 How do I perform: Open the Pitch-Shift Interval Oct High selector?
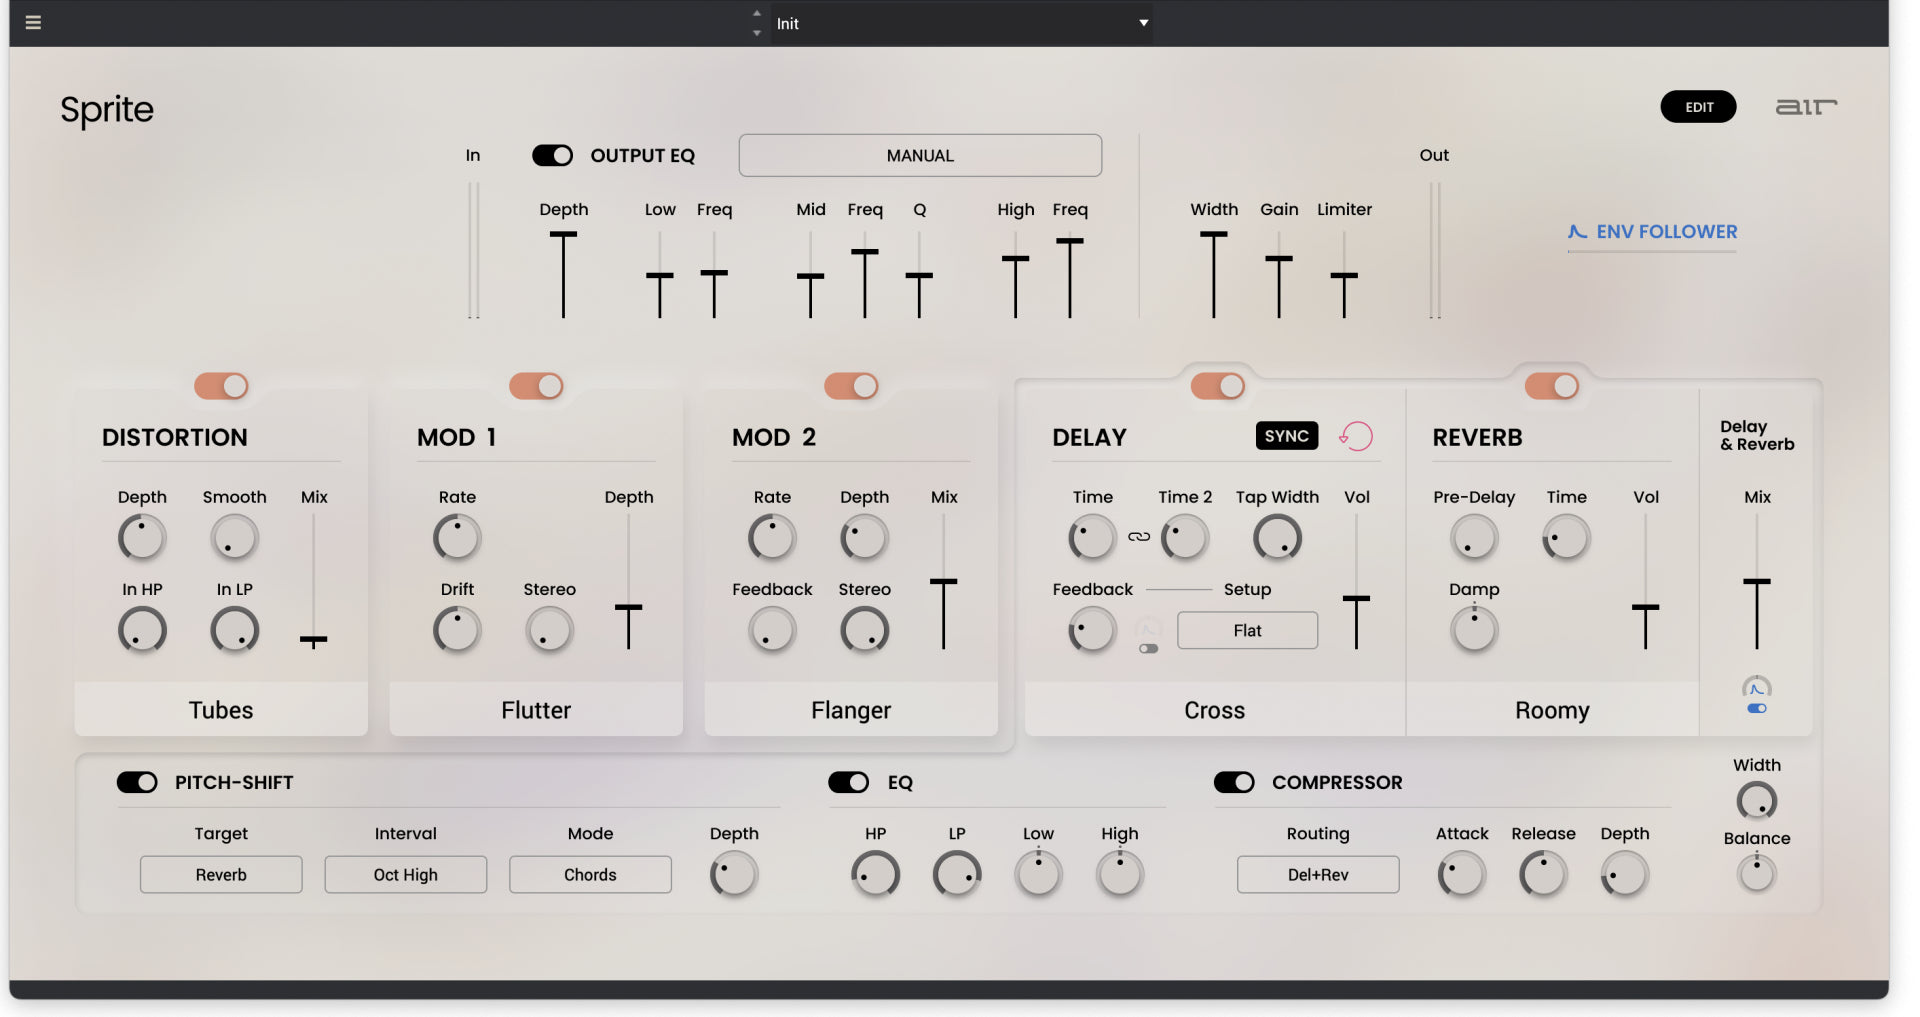(406, 875)
